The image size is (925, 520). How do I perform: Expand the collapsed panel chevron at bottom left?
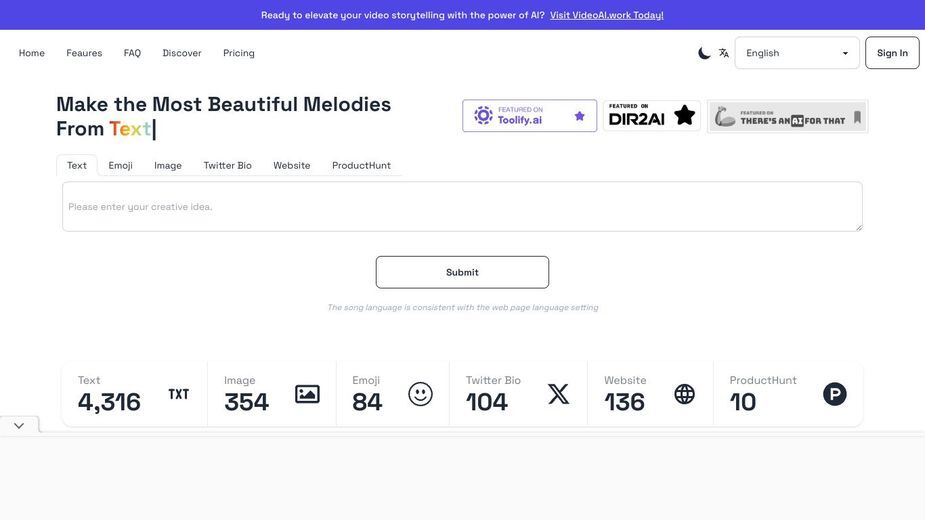19,426
